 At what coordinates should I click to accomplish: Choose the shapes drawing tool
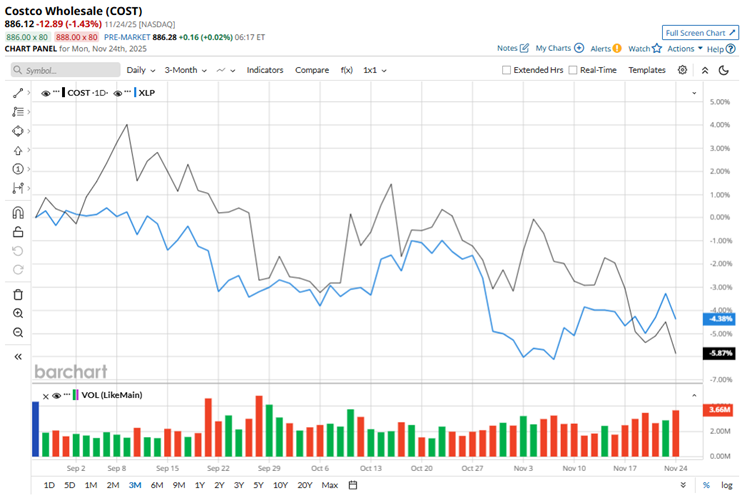[x=18, y=131]
